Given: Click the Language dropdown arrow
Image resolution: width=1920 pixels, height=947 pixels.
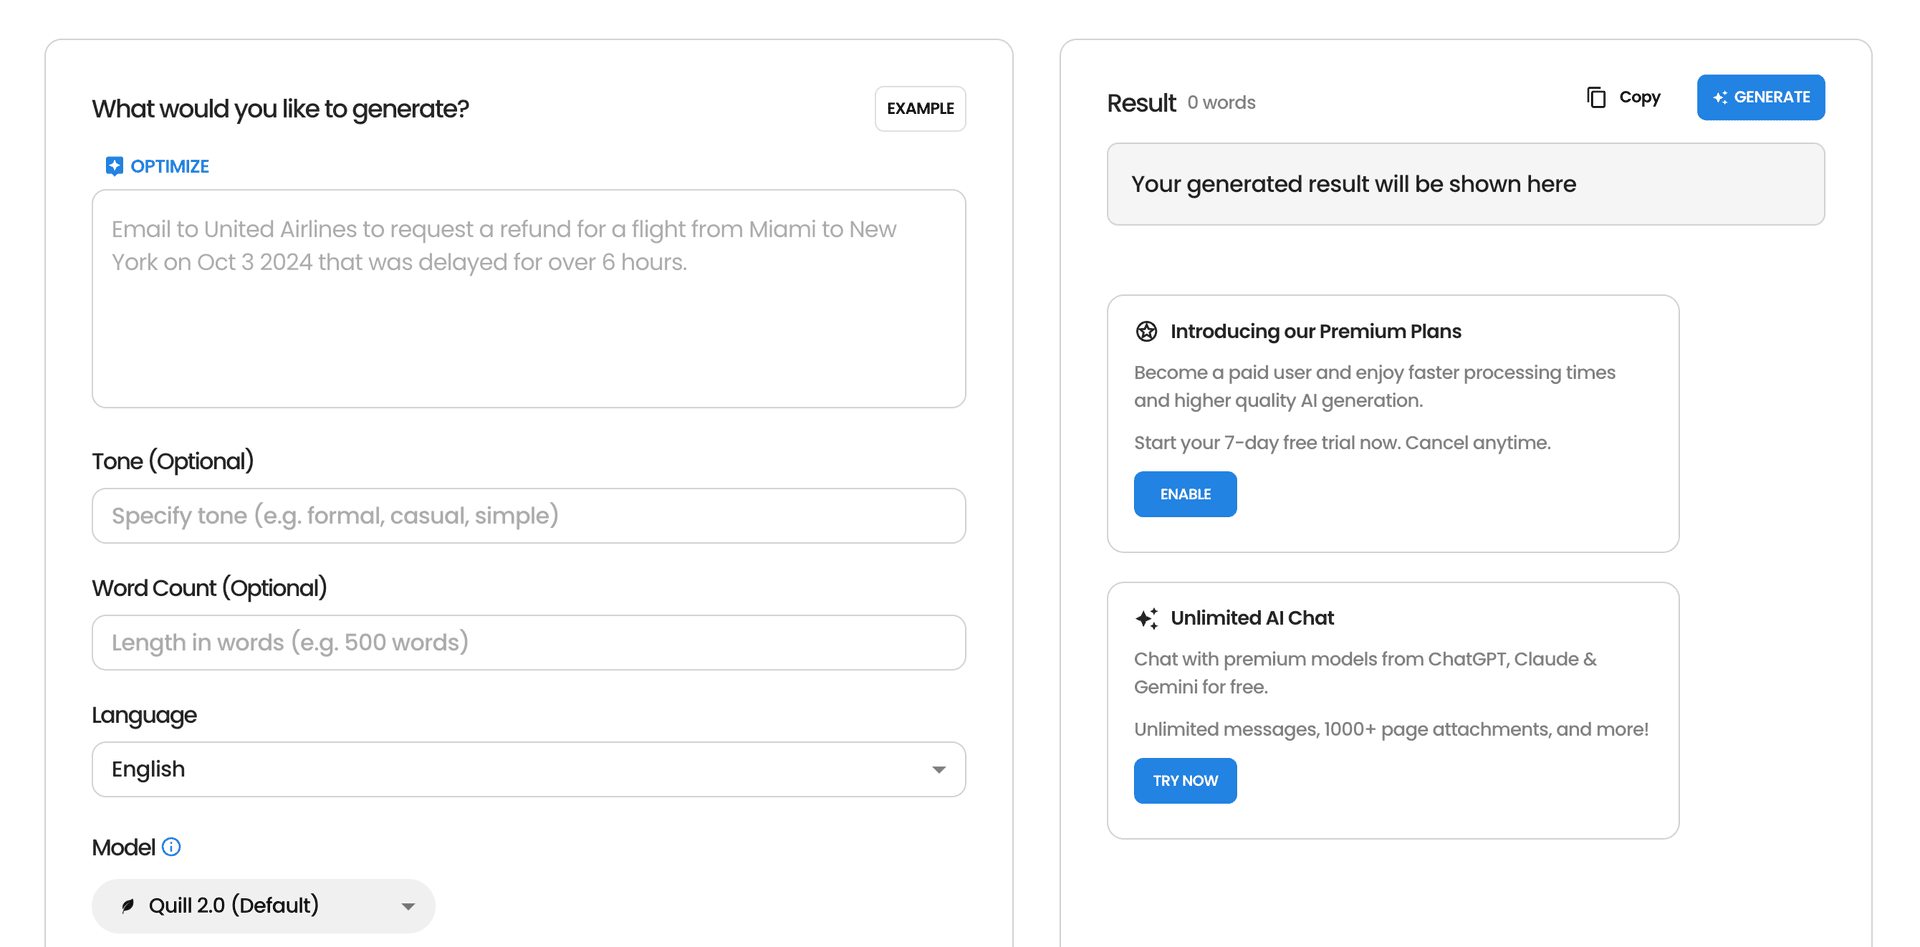Looking at the screenshot, I should pyautogui.click(x=938, y=769).
